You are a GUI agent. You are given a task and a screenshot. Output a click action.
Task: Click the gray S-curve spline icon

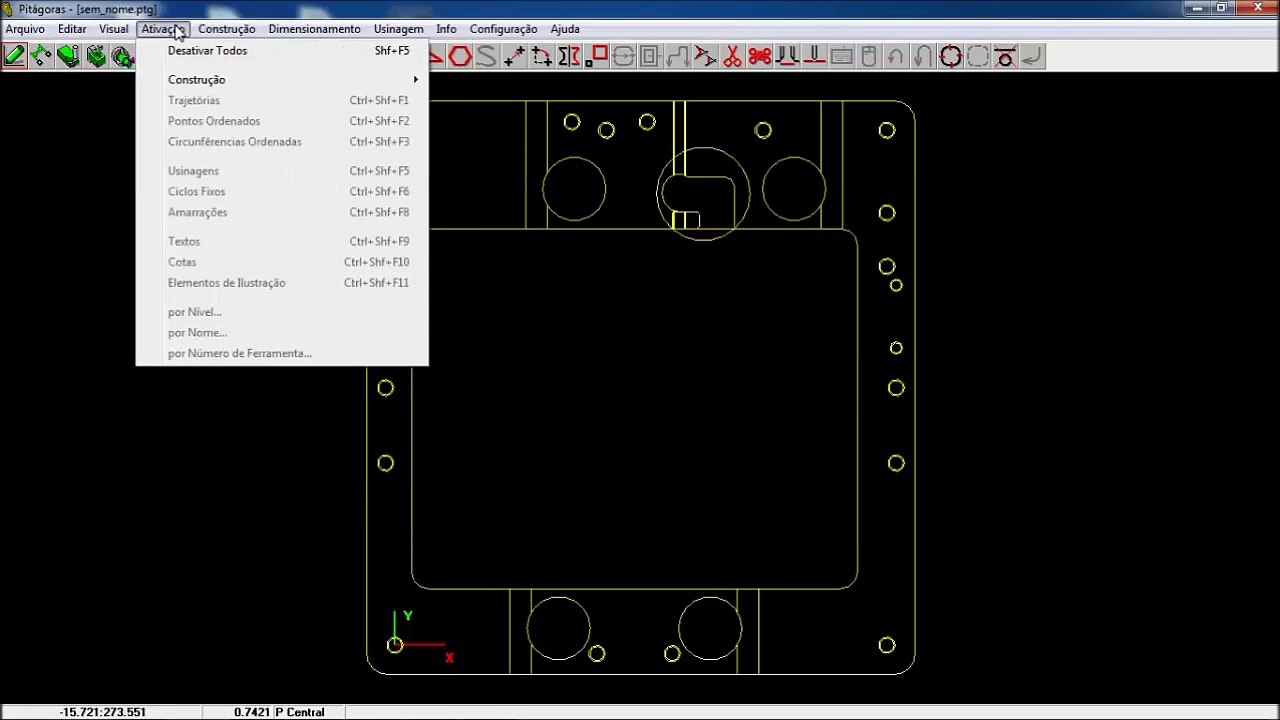487,56
